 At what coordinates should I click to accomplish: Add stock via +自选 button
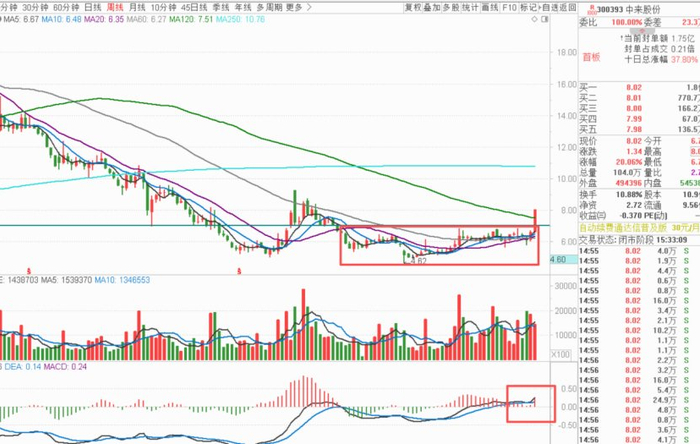(549, 7)
